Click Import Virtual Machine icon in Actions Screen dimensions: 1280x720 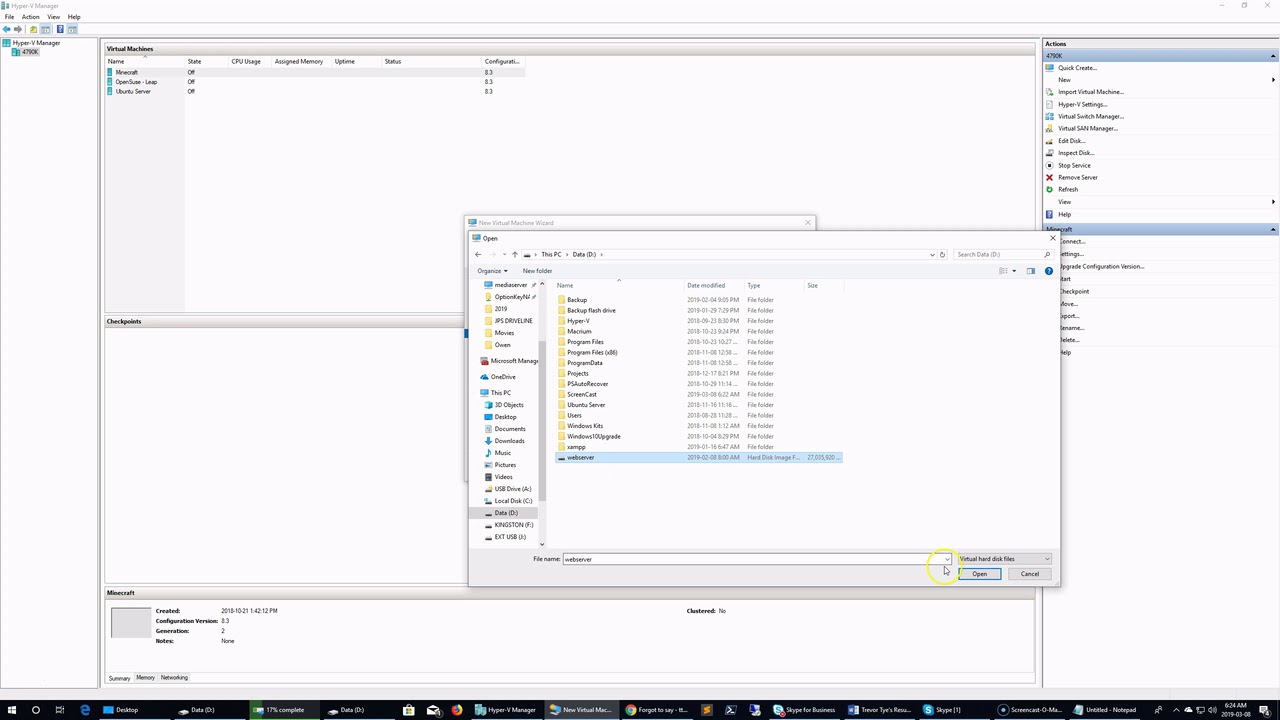[x=1049, y=92]
